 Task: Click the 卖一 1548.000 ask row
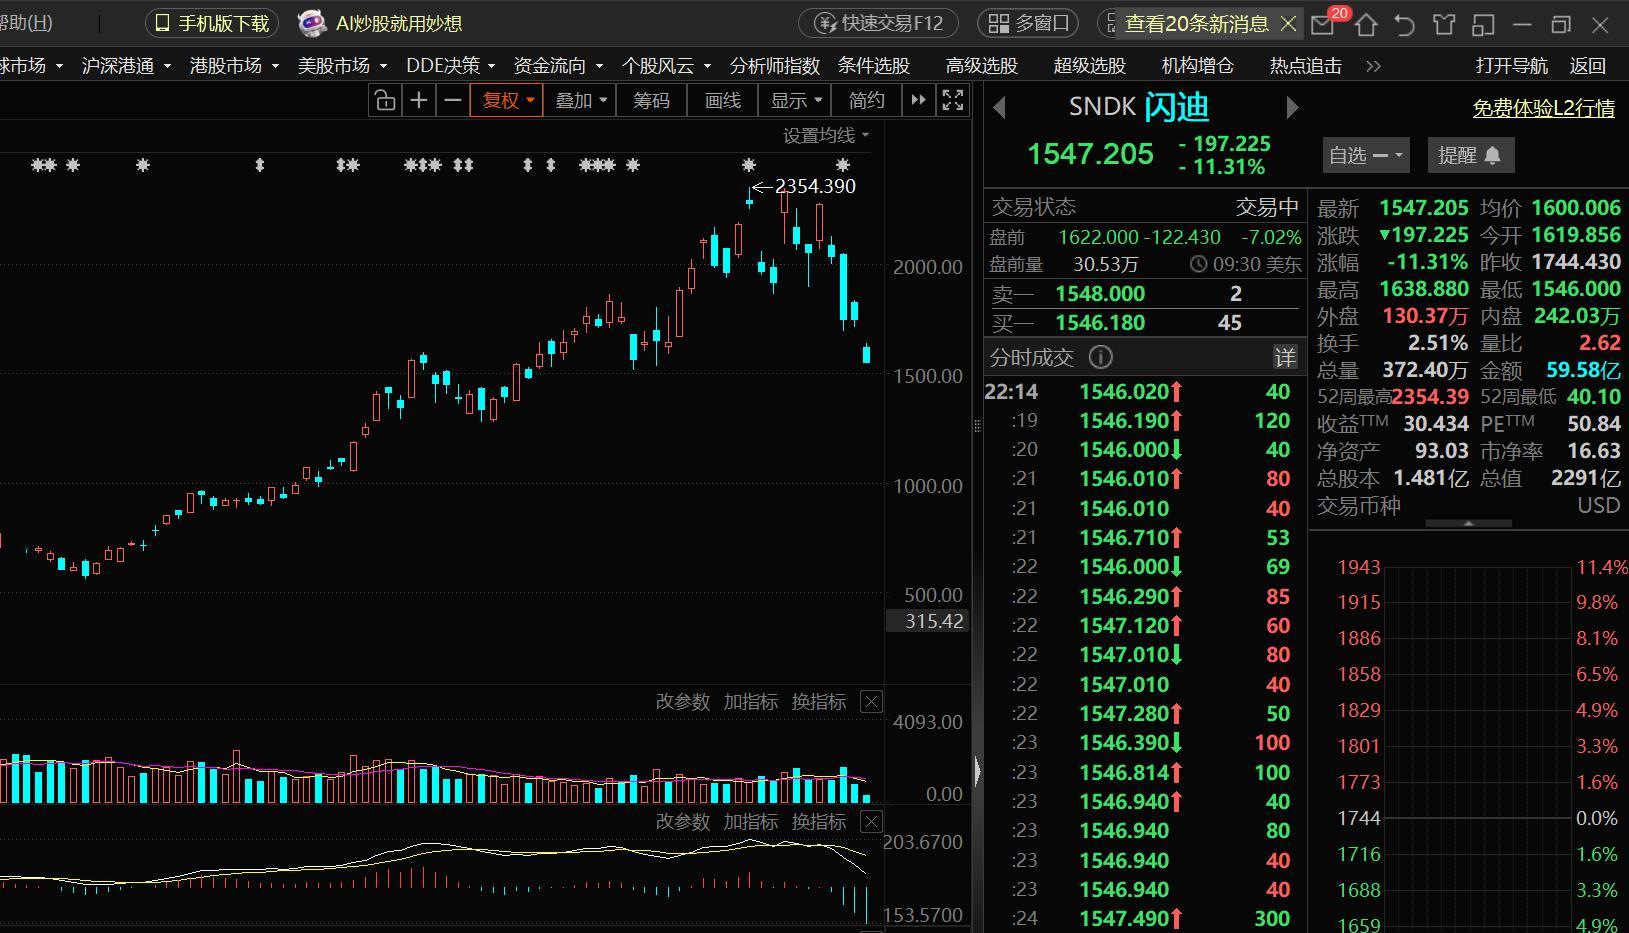point(1143,294)
